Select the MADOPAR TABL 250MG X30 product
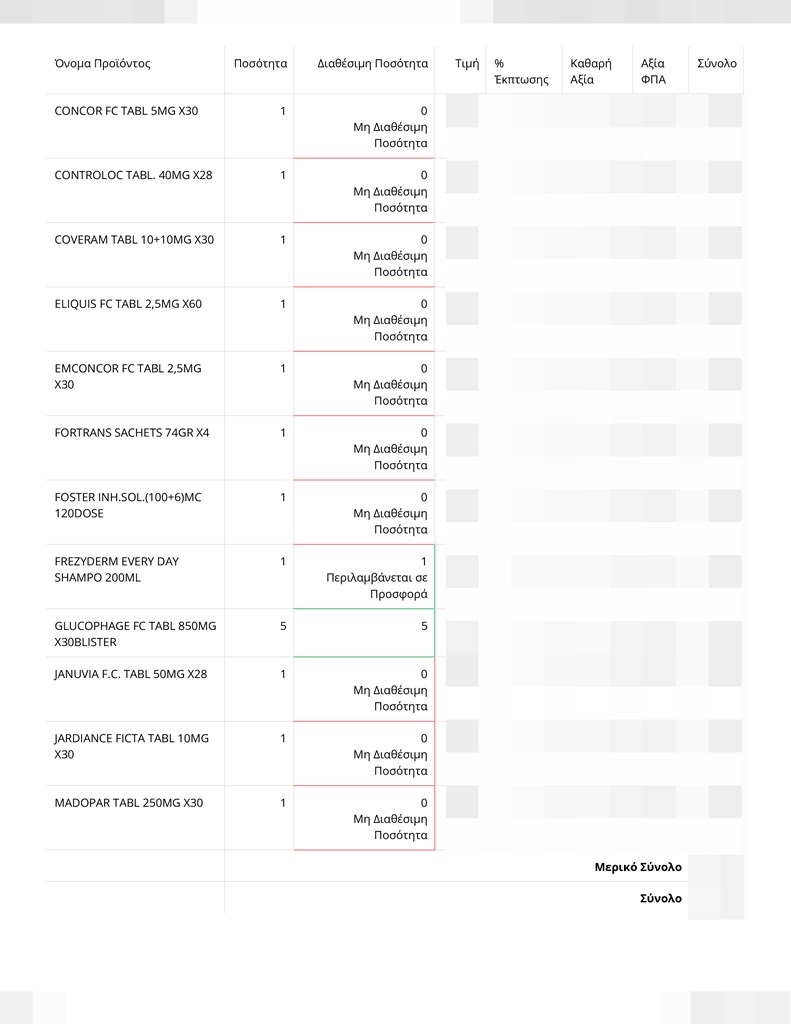Screen dimensions: 791x1024 pyautogui.click(x=129, y=803)
